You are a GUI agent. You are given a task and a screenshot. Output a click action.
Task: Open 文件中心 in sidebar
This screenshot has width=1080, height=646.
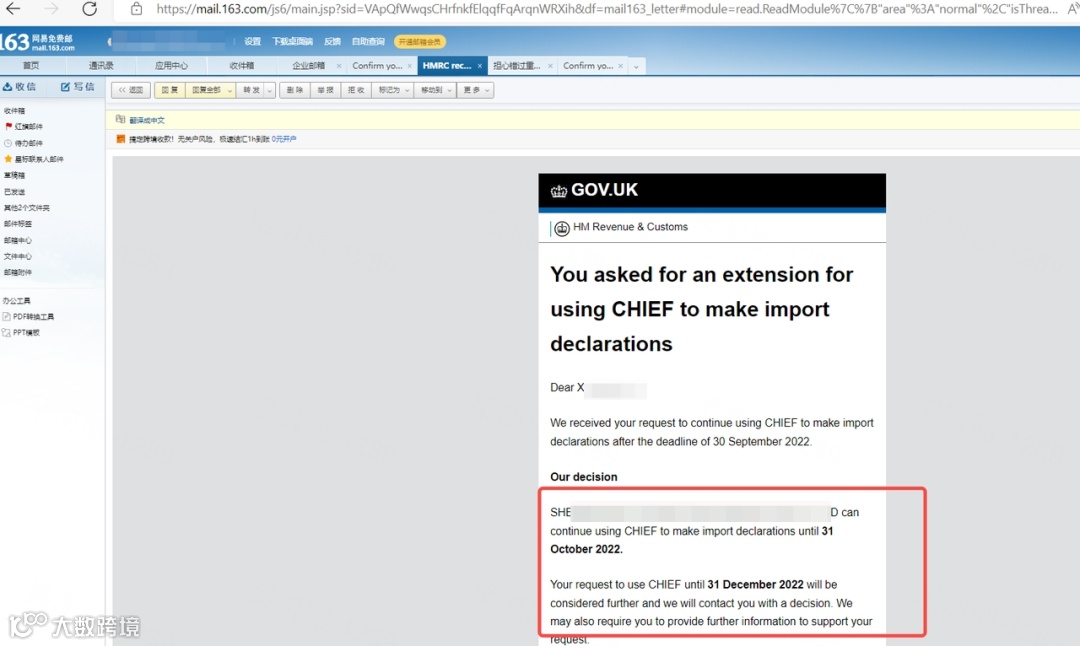(x=17, y=256)
